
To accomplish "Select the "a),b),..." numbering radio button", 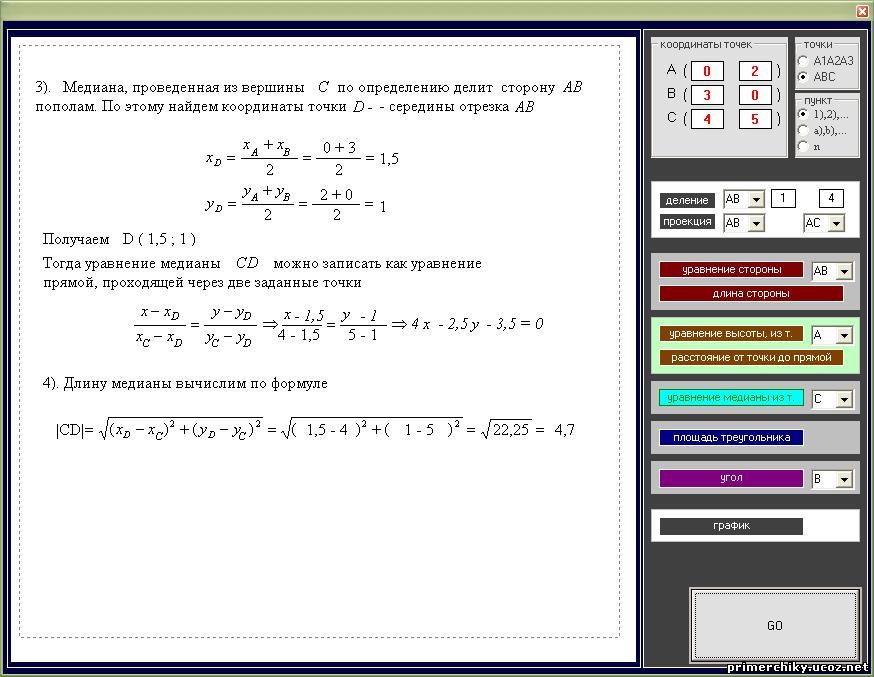I will pyautogui.click(x=804, y=130).
